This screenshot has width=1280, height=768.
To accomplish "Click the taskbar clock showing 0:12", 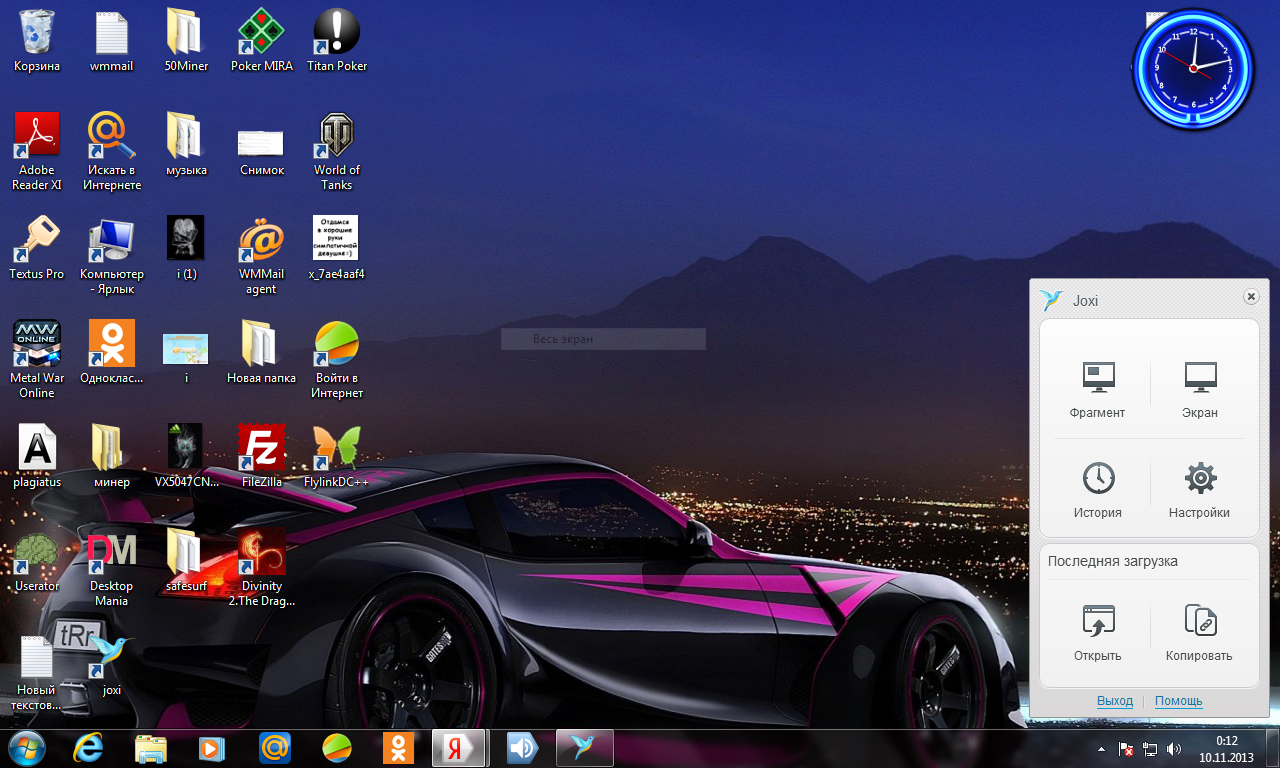I will tap(1226, 749).
